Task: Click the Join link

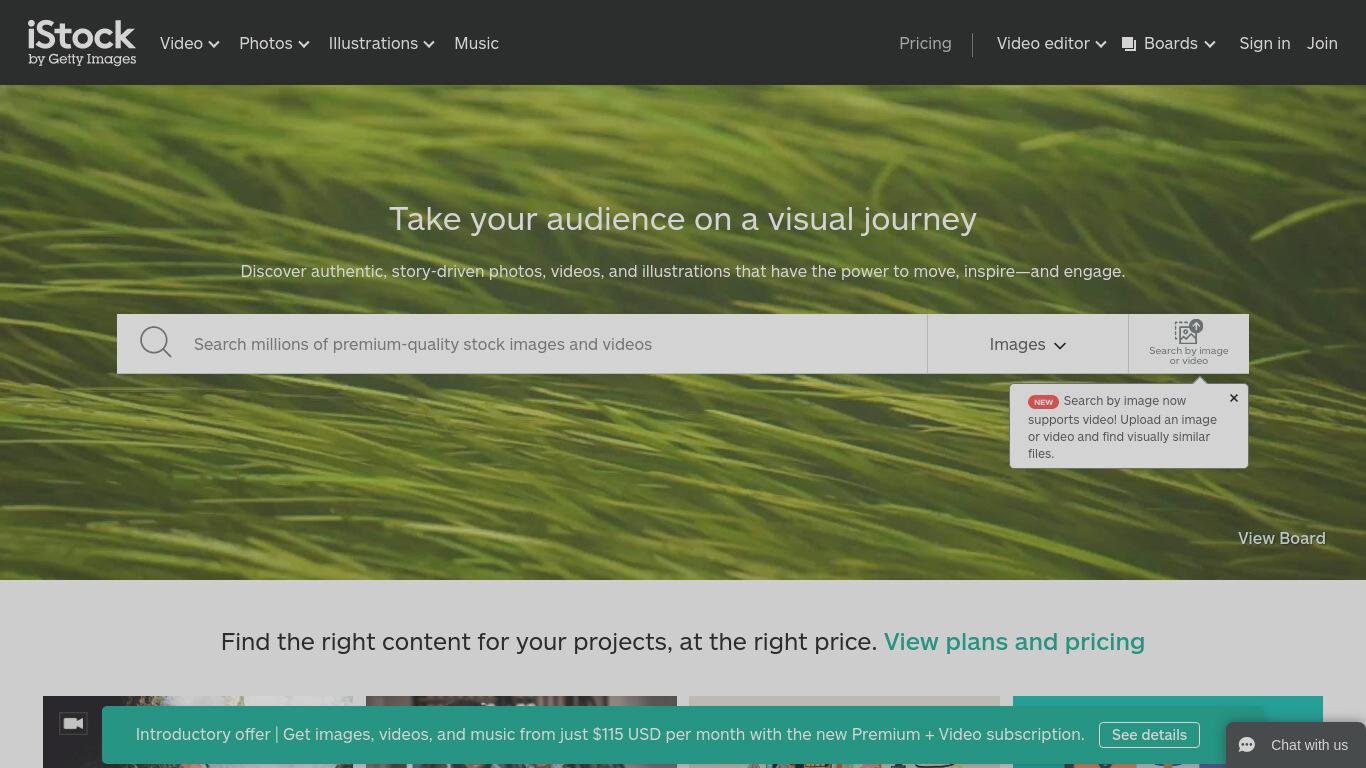Action: (x=1322, y=43)
